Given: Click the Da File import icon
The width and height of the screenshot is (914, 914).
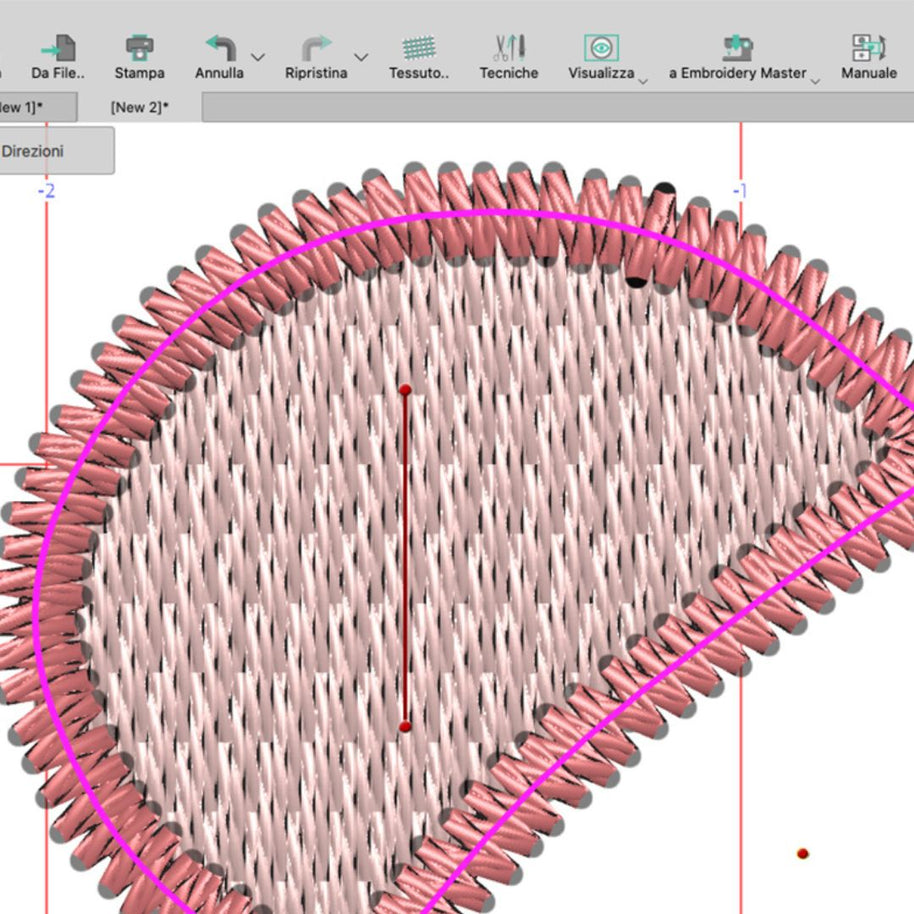Looking at the screenshot, I should tap(58, 48).
